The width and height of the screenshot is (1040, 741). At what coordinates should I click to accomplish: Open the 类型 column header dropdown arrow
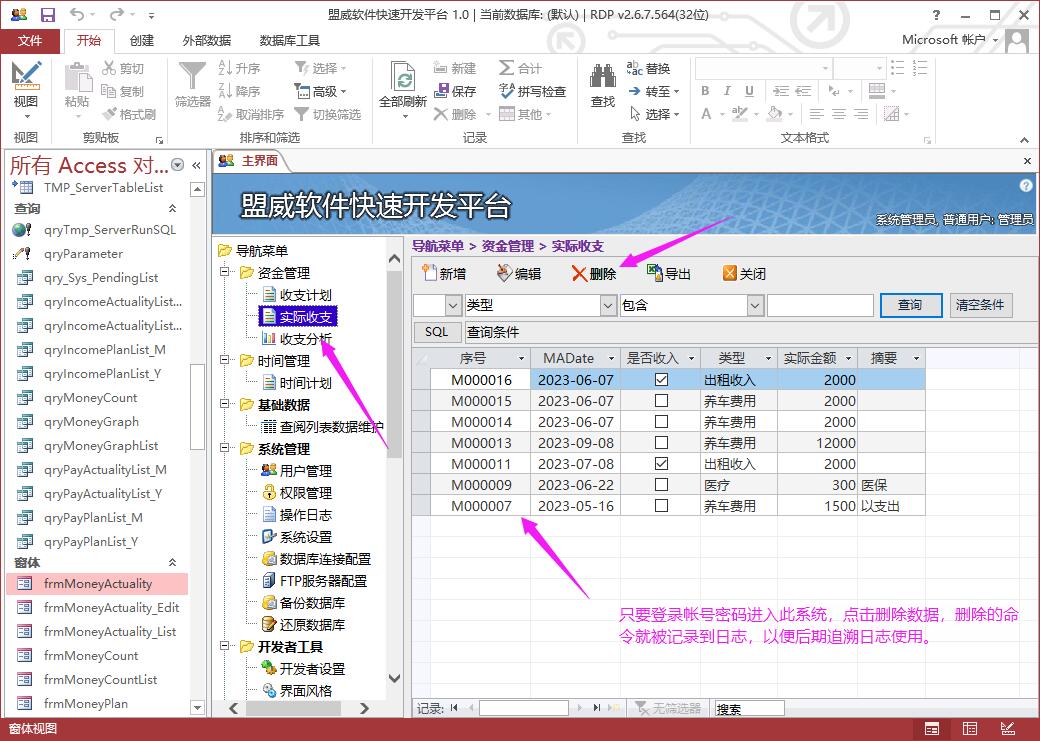(768, 359)
